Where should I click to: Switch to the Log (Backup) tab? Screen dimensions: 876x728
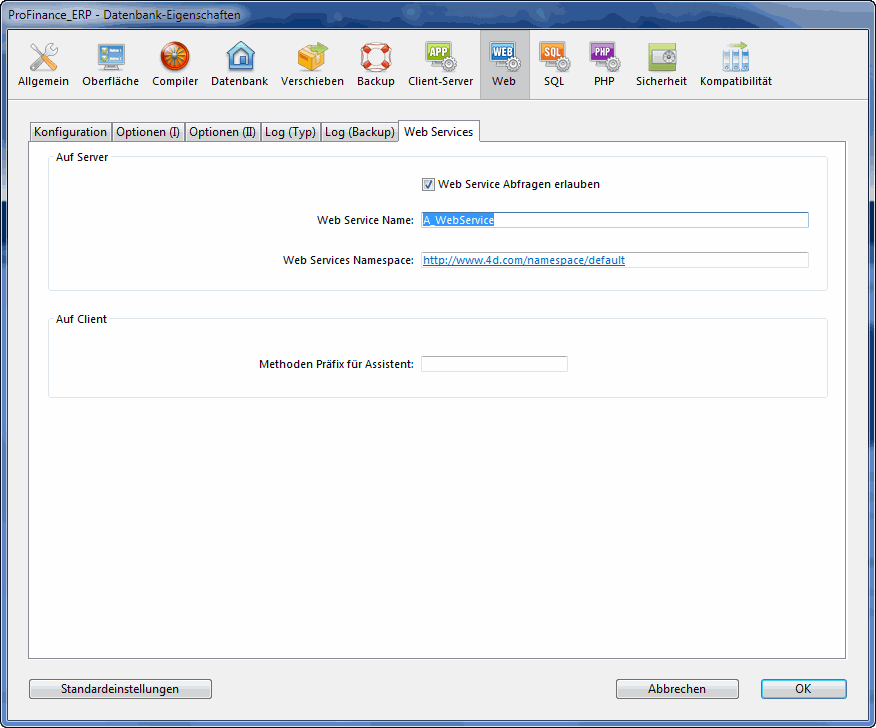[359, 132]
